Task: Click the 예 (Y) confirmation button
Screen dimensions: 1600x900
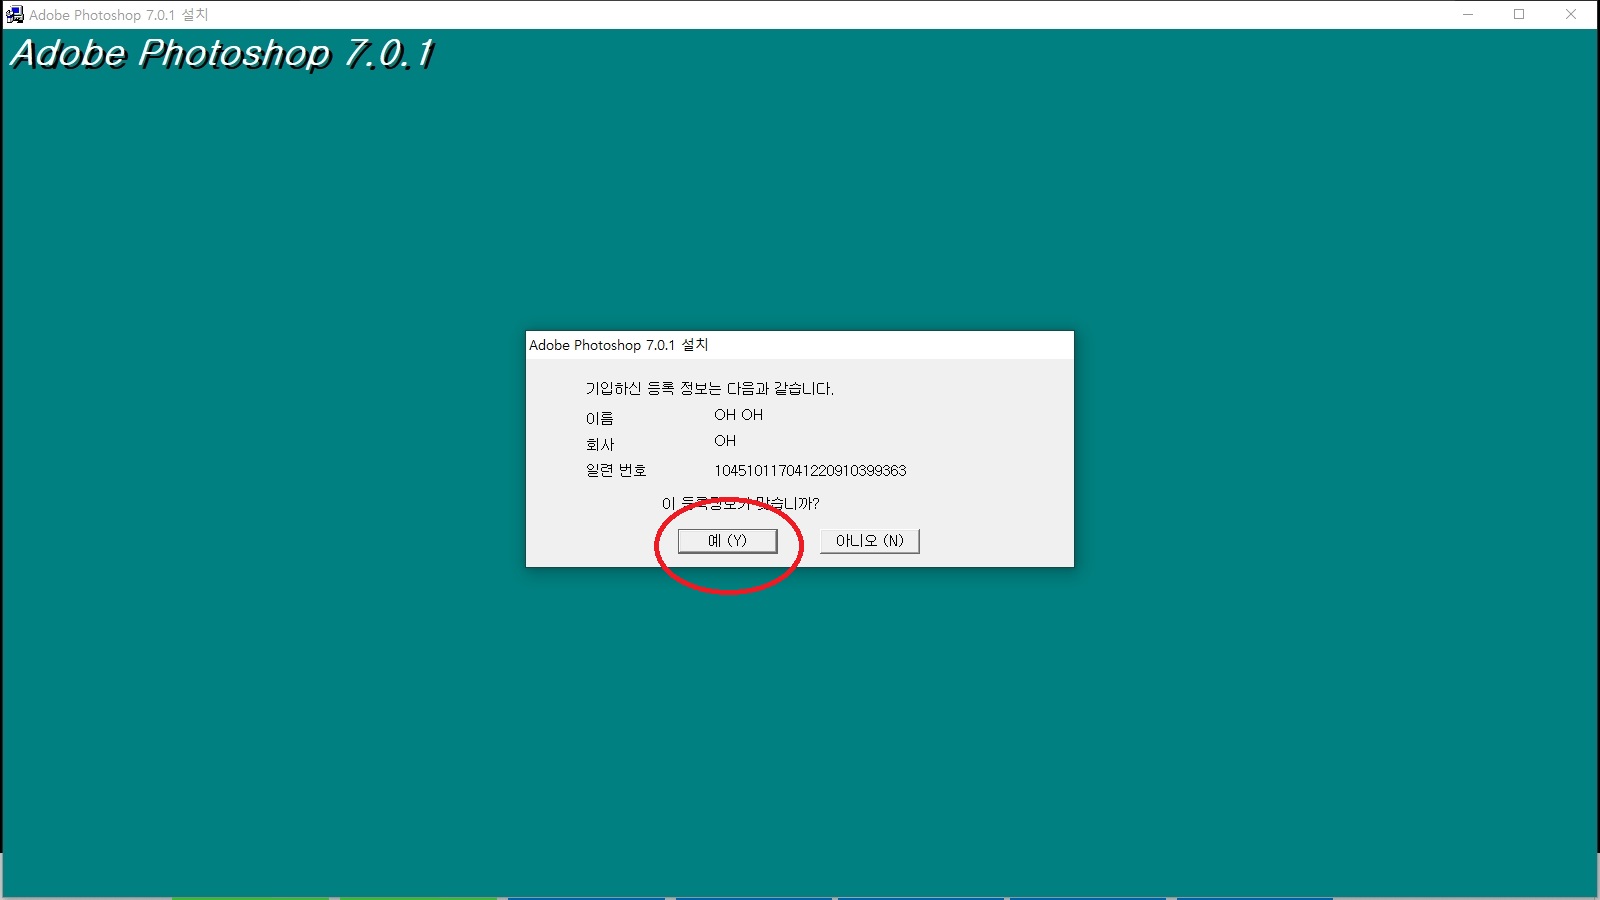Action: 728,540
